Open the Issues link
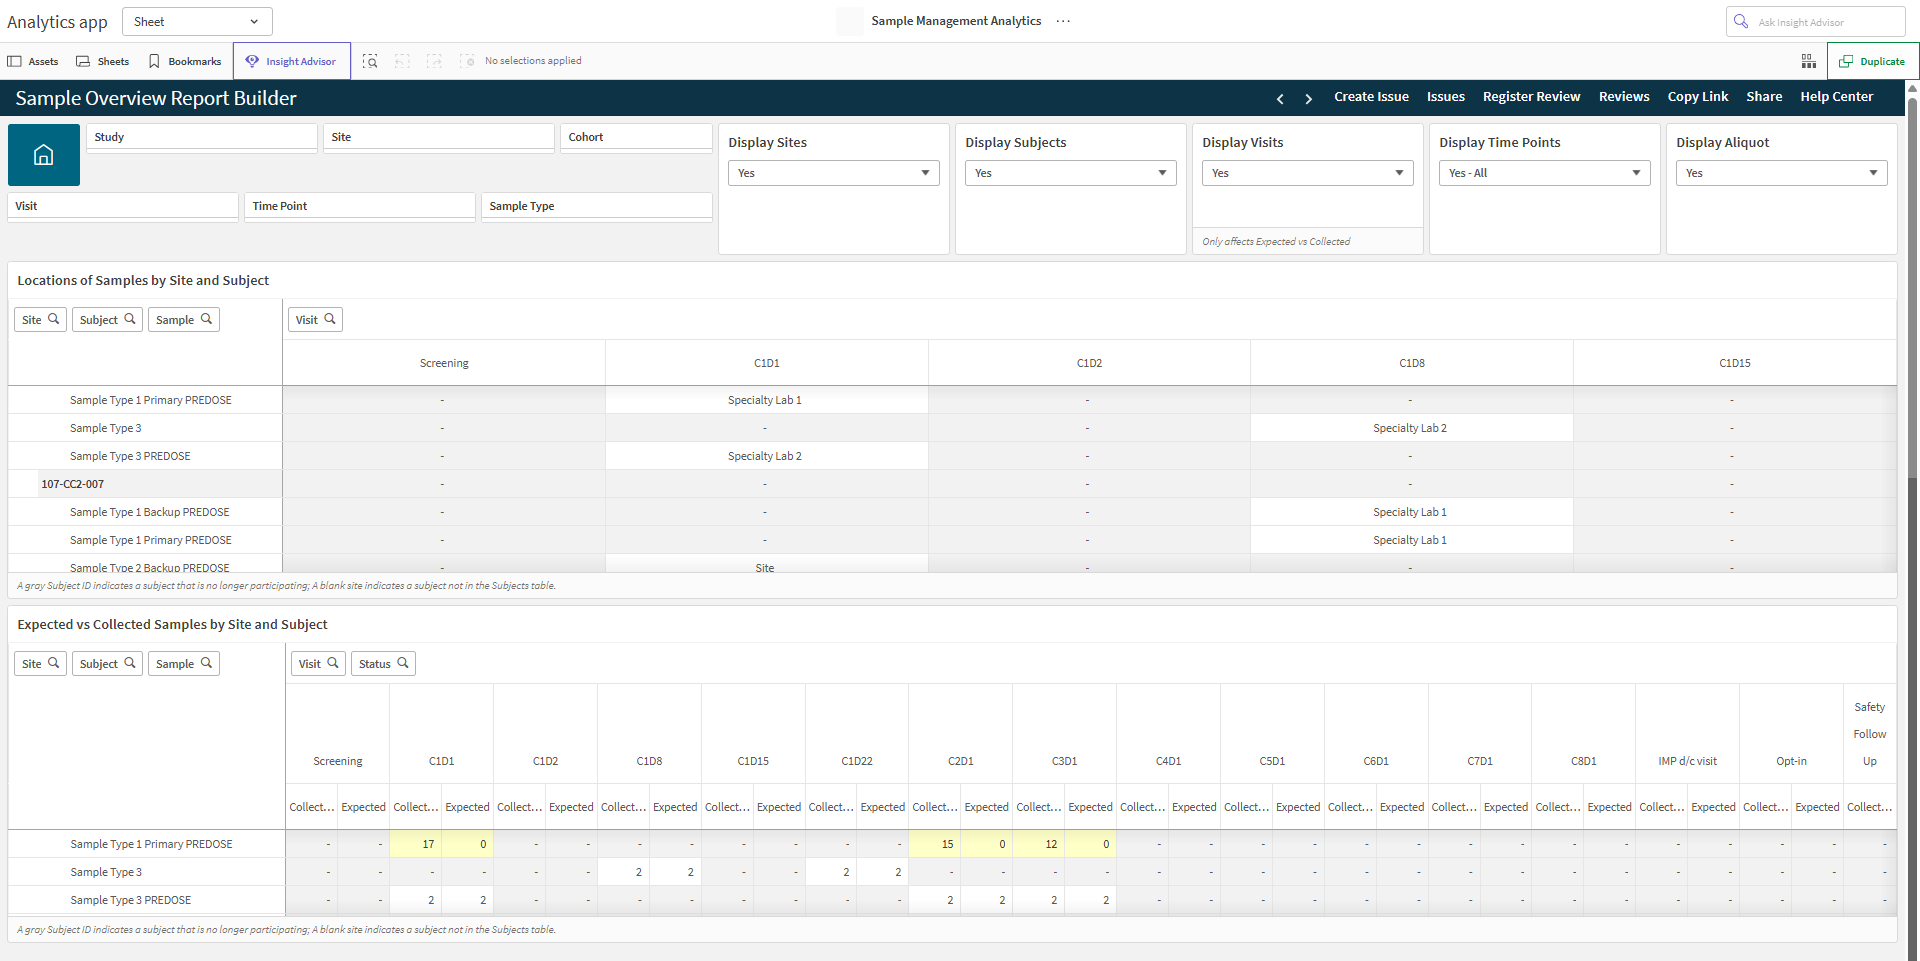This screenshot has height=961, width=1920. point(1445,97)
